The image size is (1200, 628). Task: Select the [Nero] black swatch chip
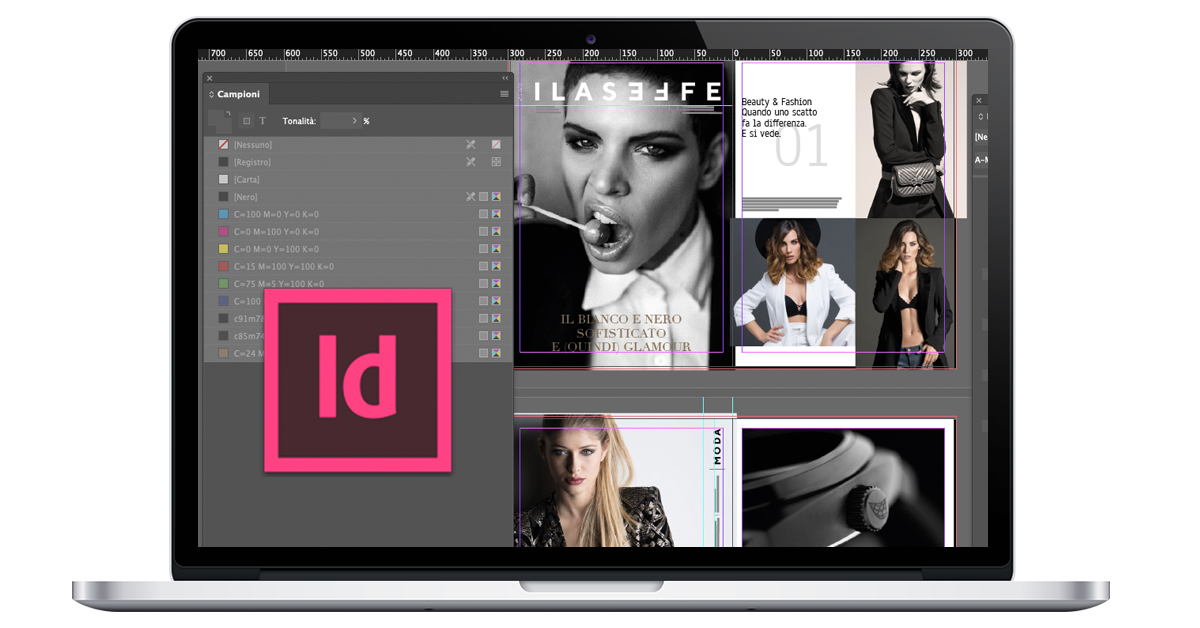tap(224, 197)
